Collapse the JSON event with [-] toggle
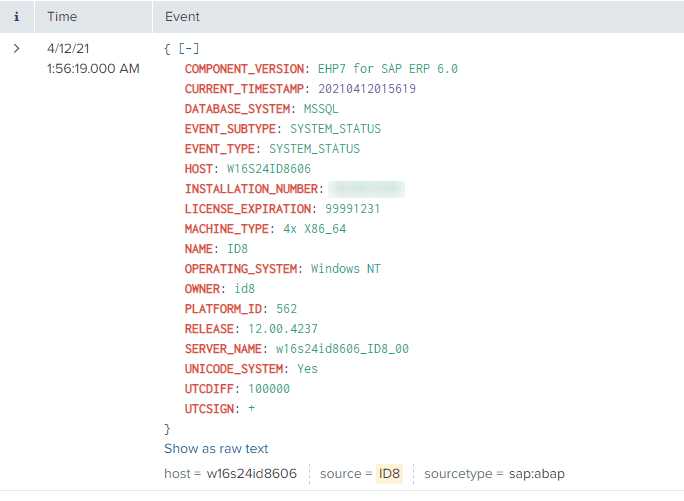This screenshot has width=684, height=501. point(186,49)
